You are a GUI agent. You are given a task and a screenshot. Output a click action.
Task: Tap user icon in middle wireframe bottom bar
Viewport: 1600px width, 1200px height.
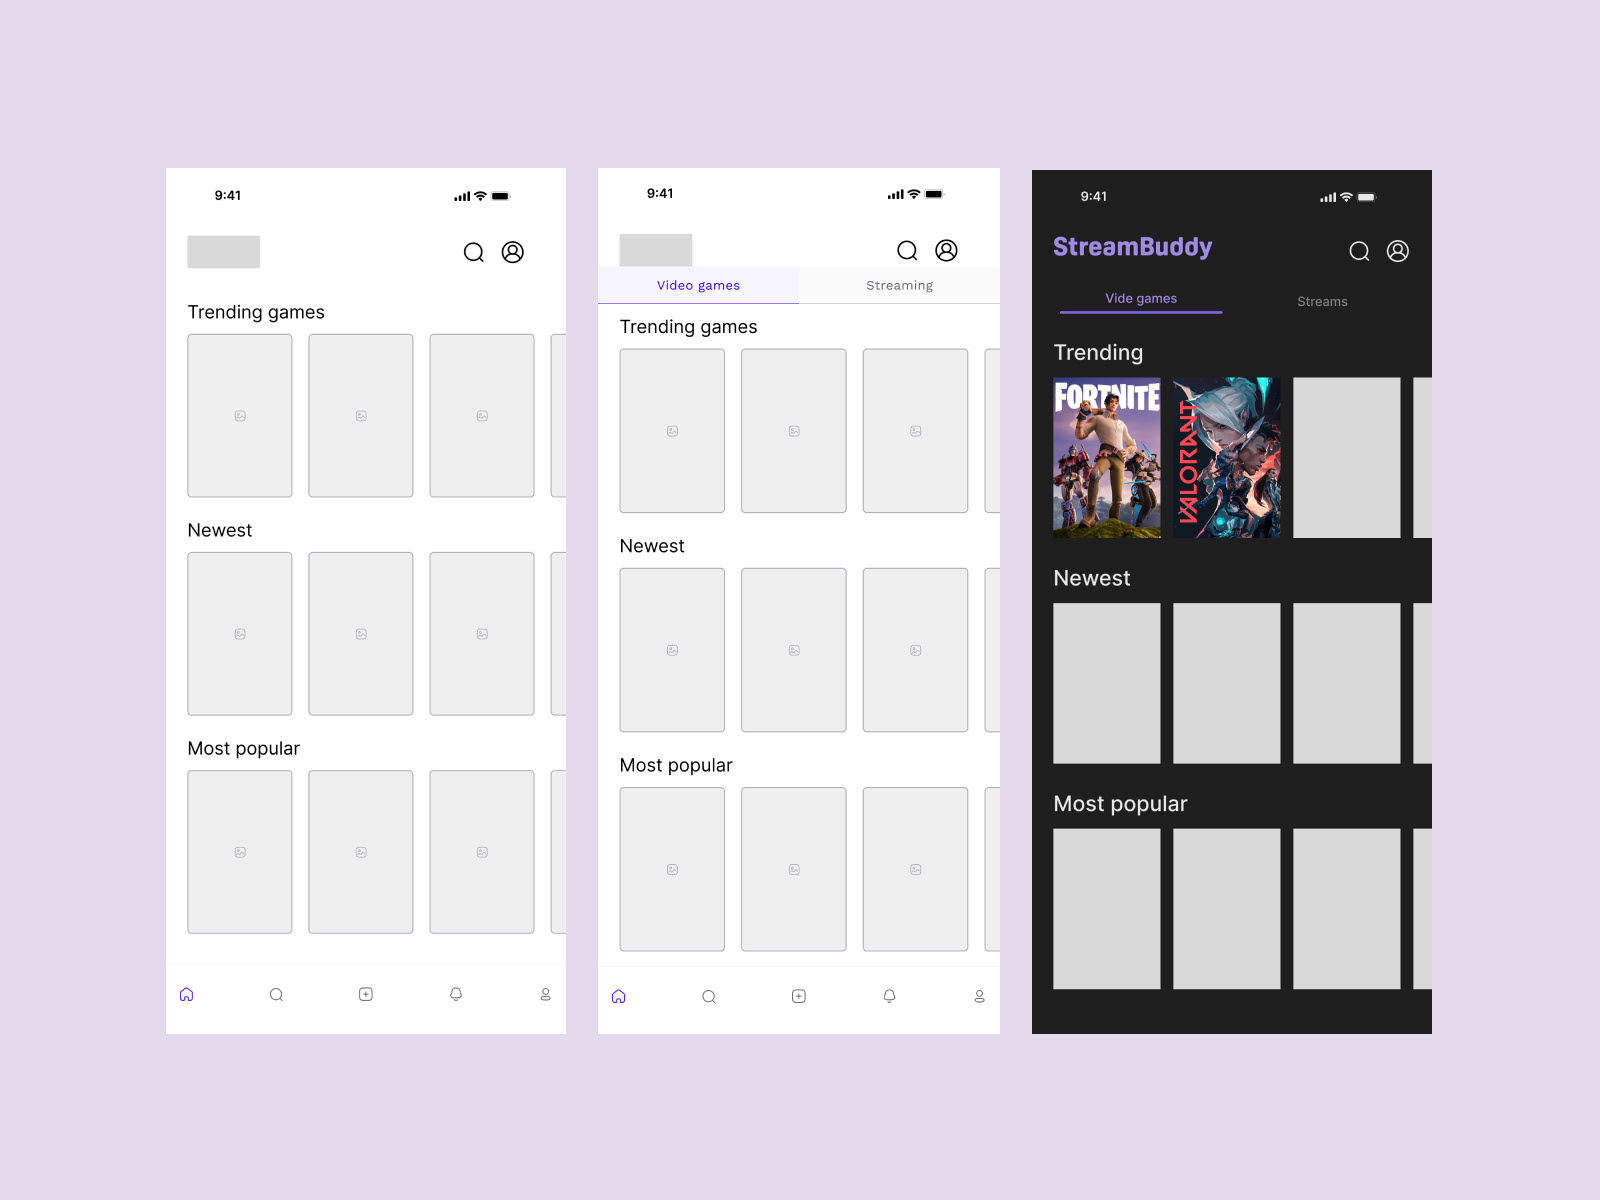[979, 996]
